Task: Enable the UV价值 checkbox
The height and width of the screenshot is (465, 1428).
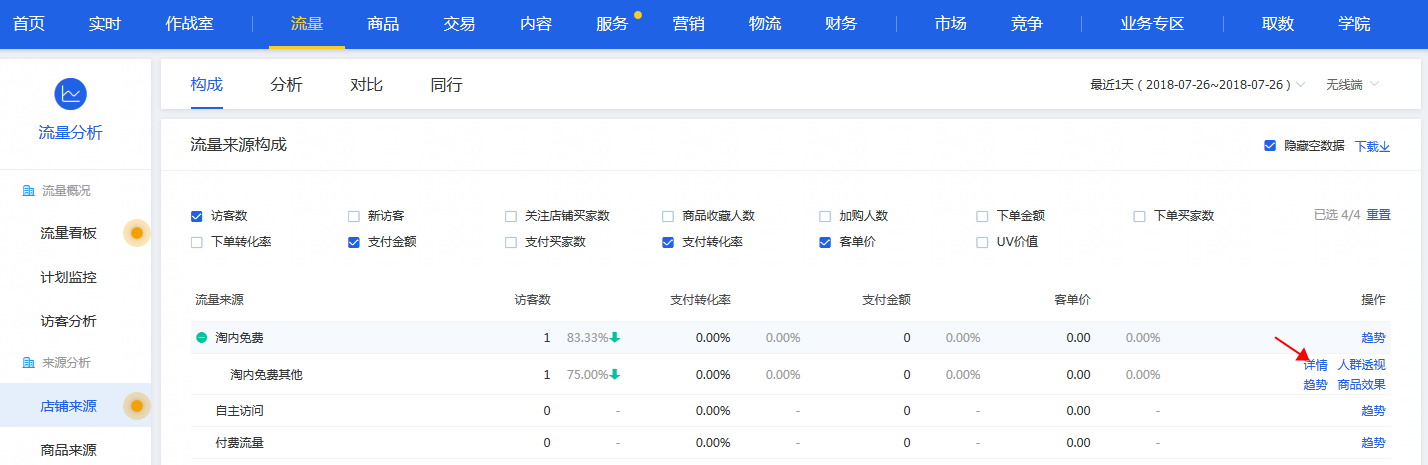Action: (x=982, y=242)
